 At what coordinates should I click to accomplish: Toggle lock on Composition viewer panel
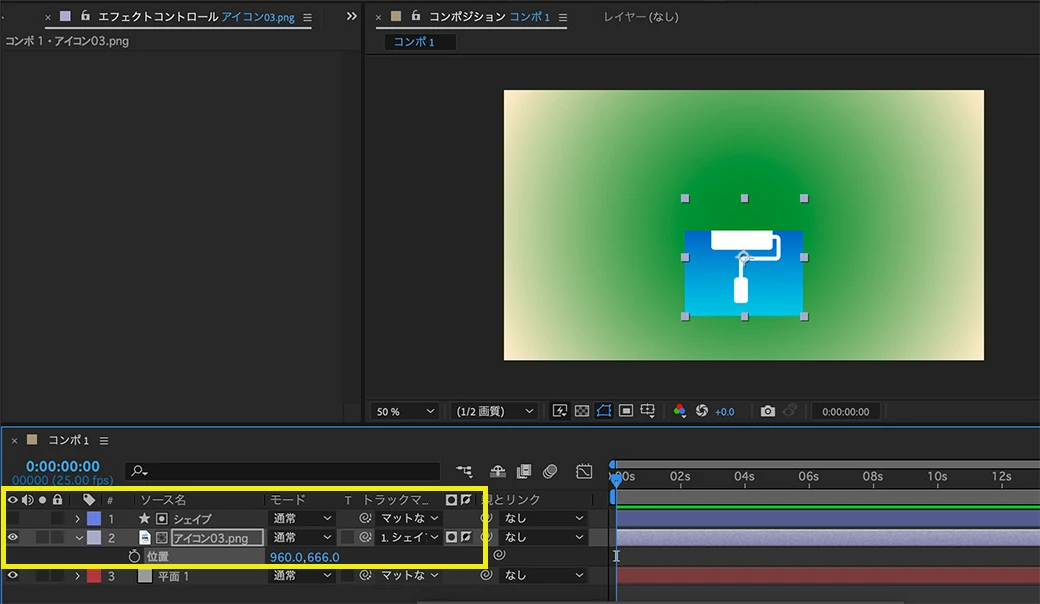(415, 16)
